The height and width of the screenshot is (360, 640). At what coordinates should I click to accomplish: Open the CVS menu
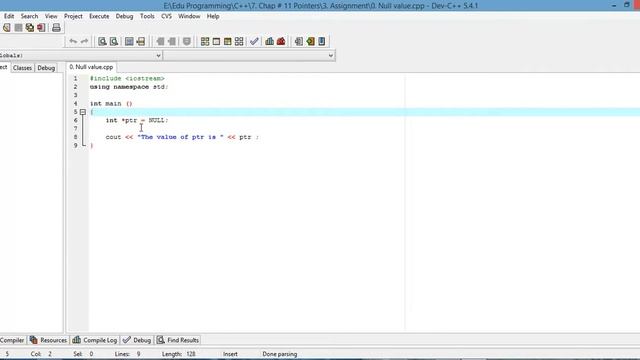click(x=167, y=16)
